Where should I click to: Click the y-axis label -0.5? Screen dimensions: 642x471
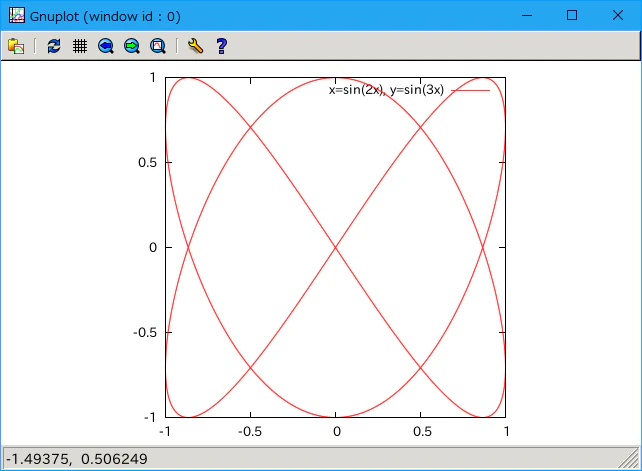(145, 333)
